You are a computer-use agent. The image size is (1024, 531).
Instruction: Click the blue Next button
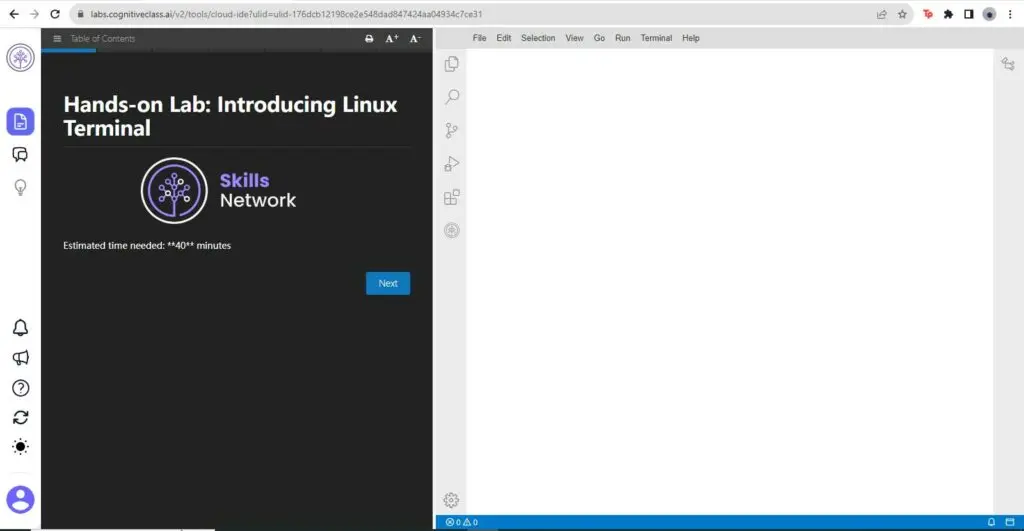tap(388, 283)
